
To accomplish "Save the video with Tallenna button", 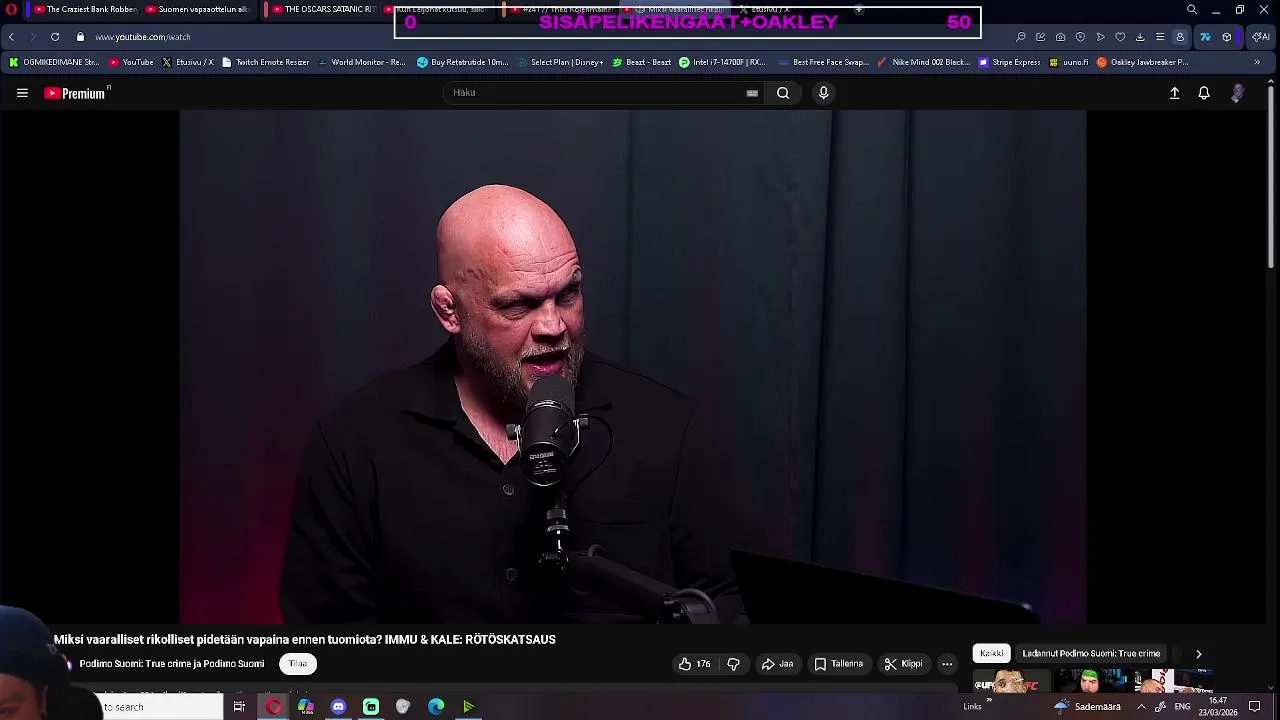I will coord(838,664).
